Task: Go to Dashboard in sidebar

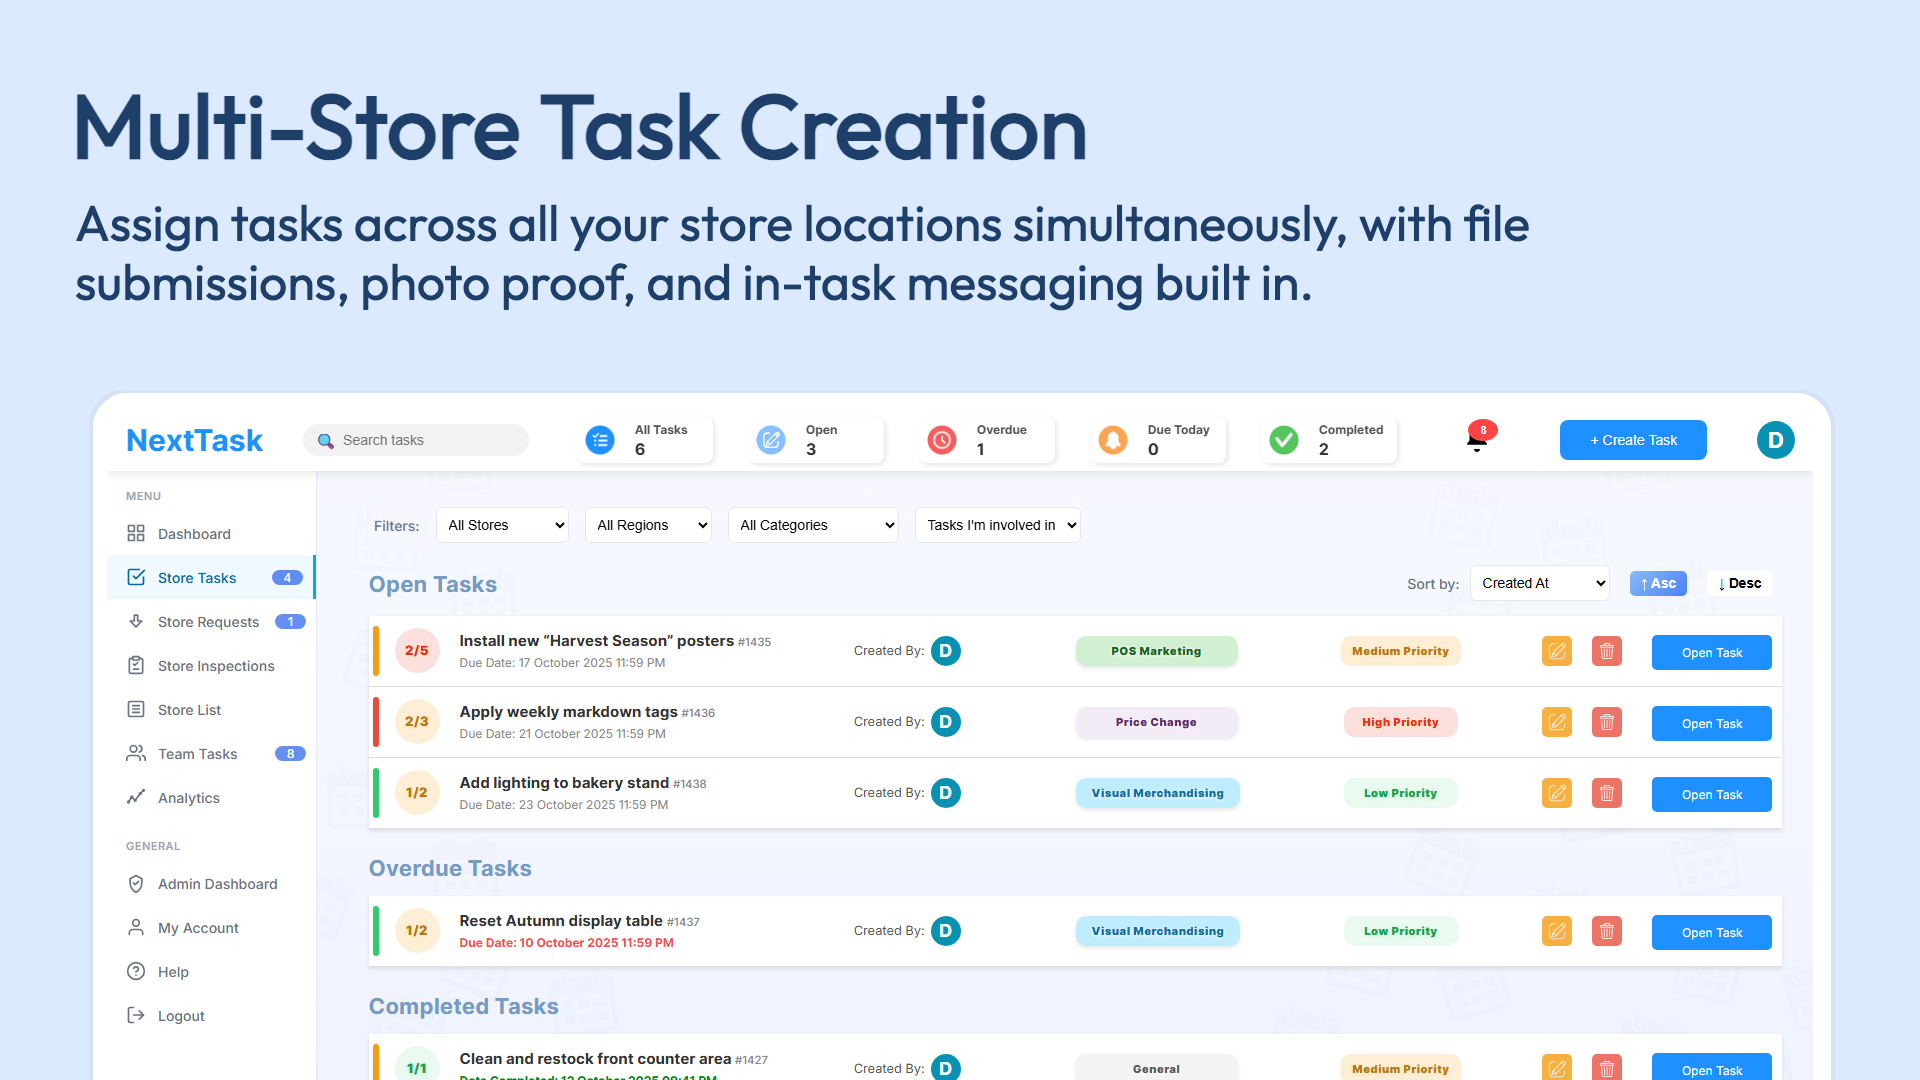Action: (211, 534)
